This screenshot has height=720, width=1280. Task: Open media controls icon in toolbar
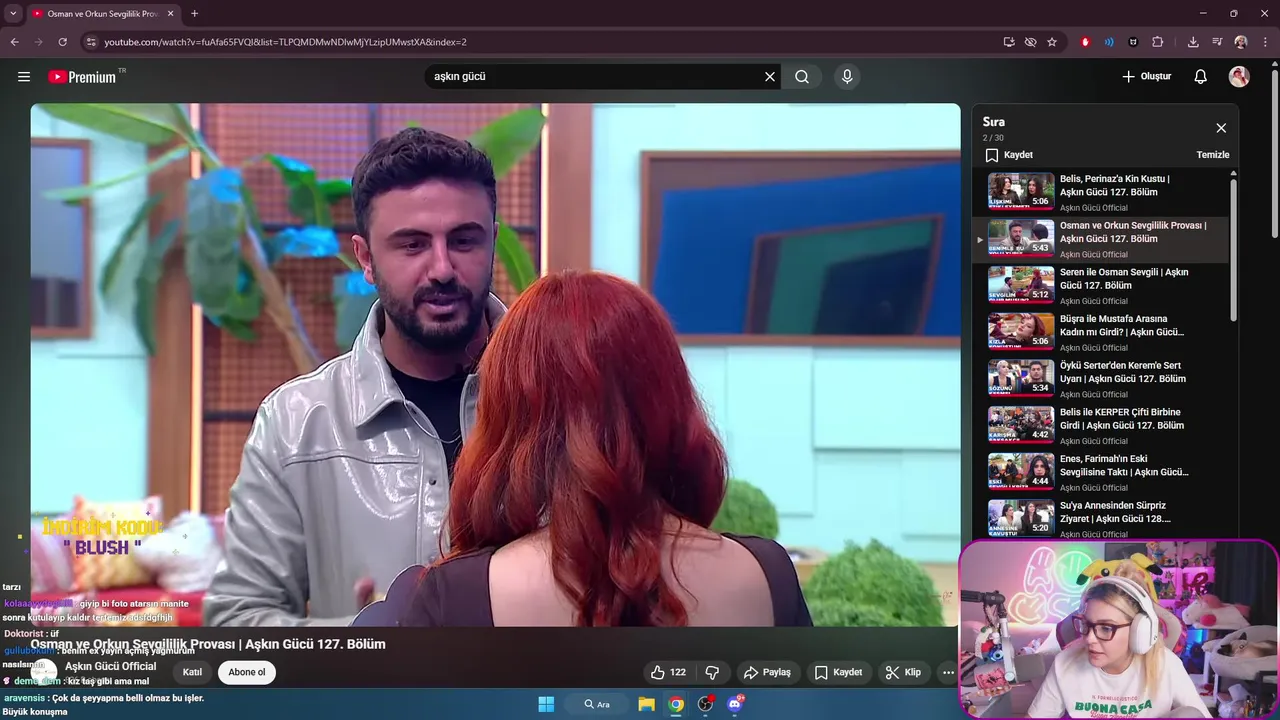coord(1217,42)
